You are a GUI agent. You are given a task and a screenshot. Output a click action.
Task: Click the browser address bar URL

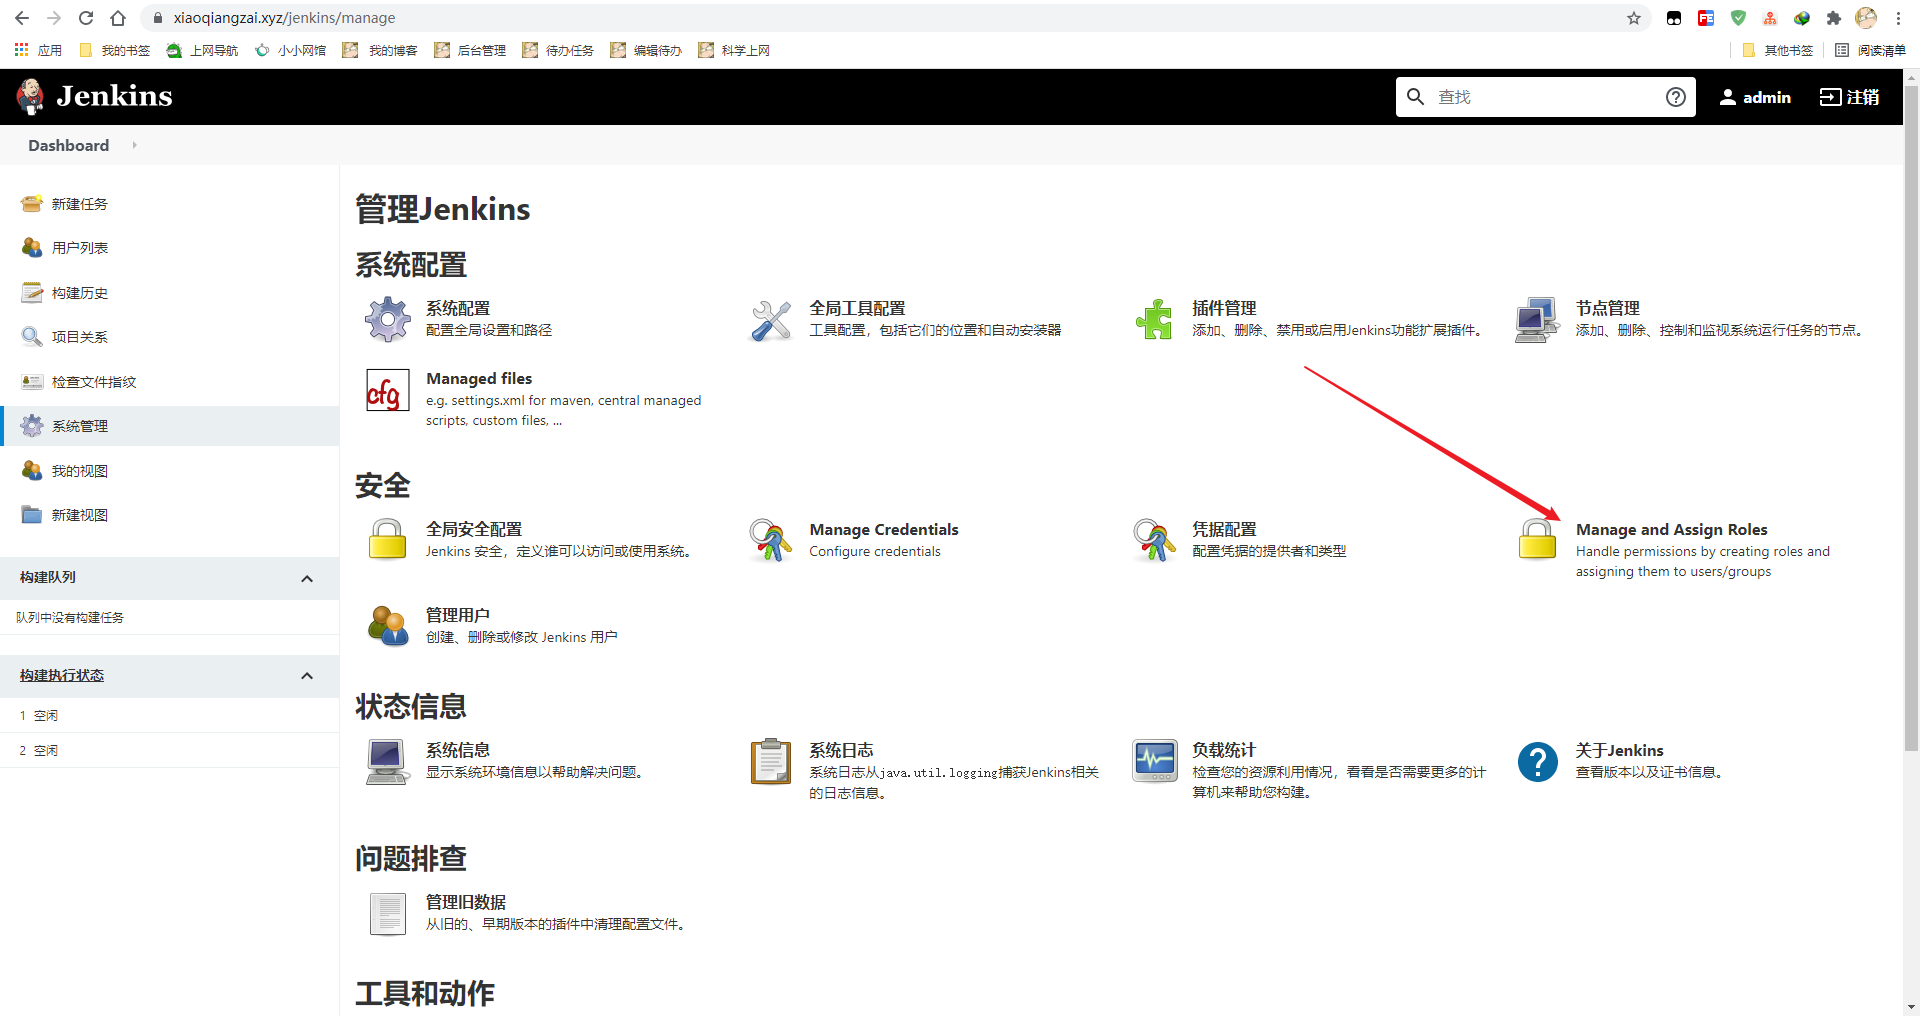point(284,18)
